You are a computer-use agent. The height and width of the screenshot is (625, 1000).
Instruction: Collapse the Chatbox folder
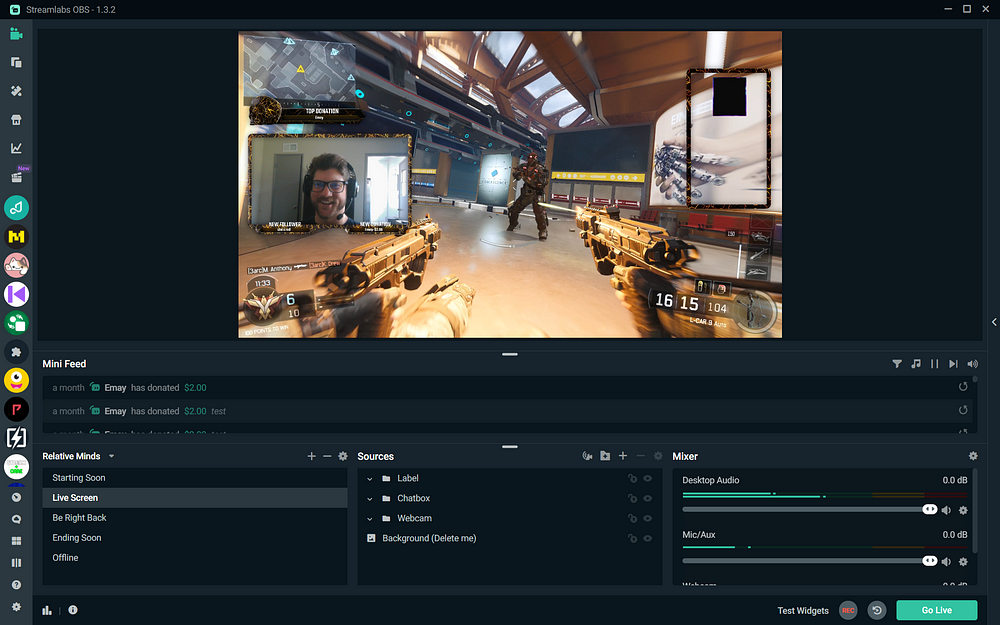370,499
